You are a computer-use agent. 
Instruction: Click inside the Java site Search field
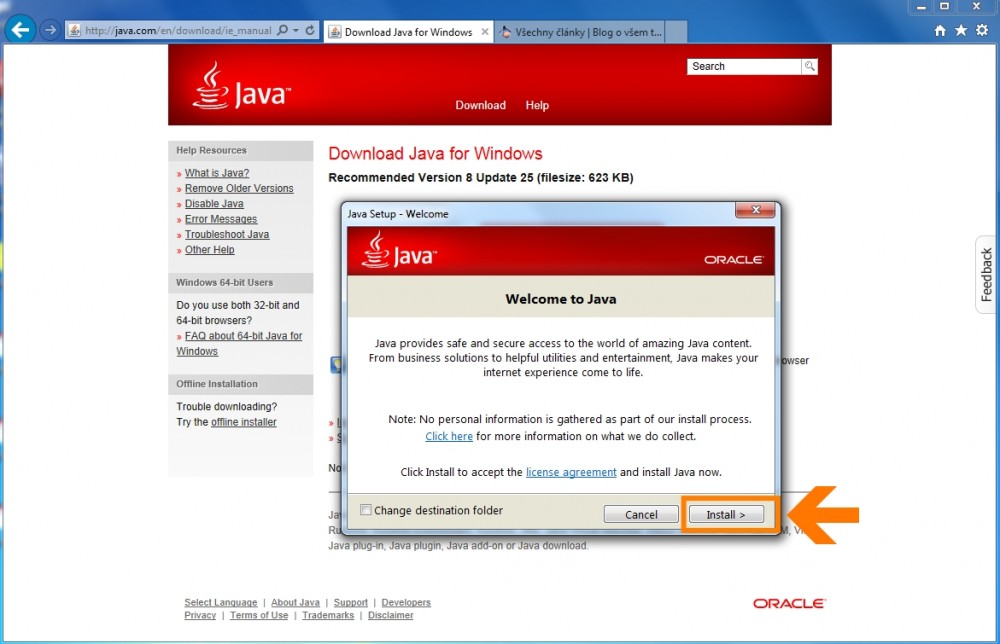point(744,66)
